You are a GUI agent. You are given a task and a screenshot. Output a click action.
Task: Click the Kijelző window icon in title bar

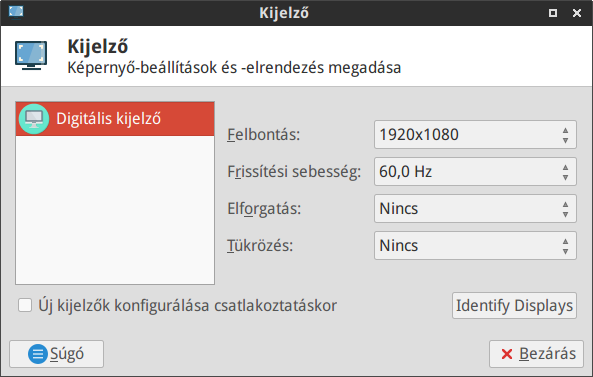point(16,12)
